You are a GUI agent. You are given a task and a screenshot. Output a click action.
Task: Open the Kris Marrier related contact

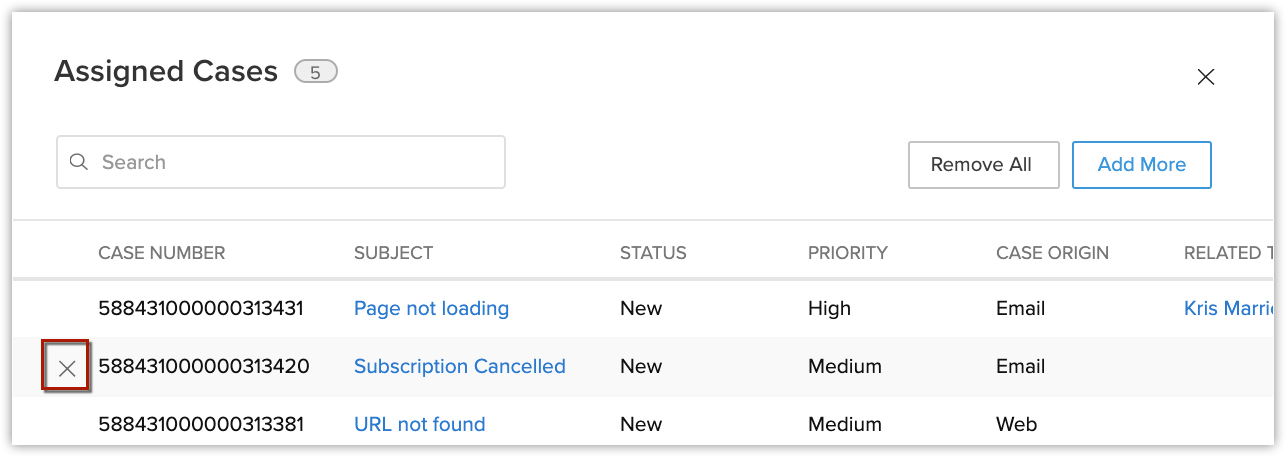tap(1228, 309)
